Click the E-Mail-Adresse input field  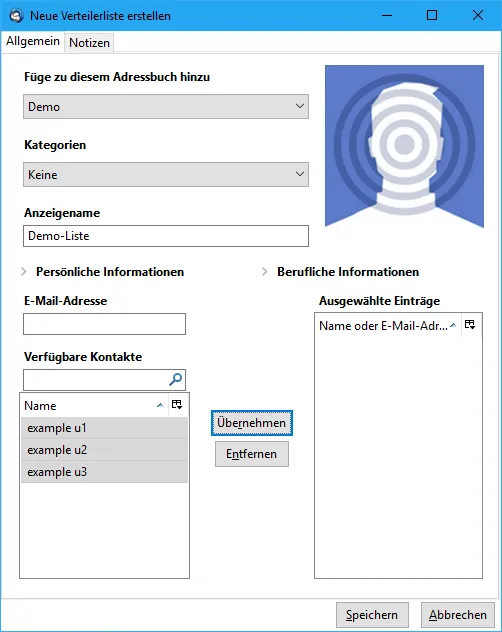point(104,324)
